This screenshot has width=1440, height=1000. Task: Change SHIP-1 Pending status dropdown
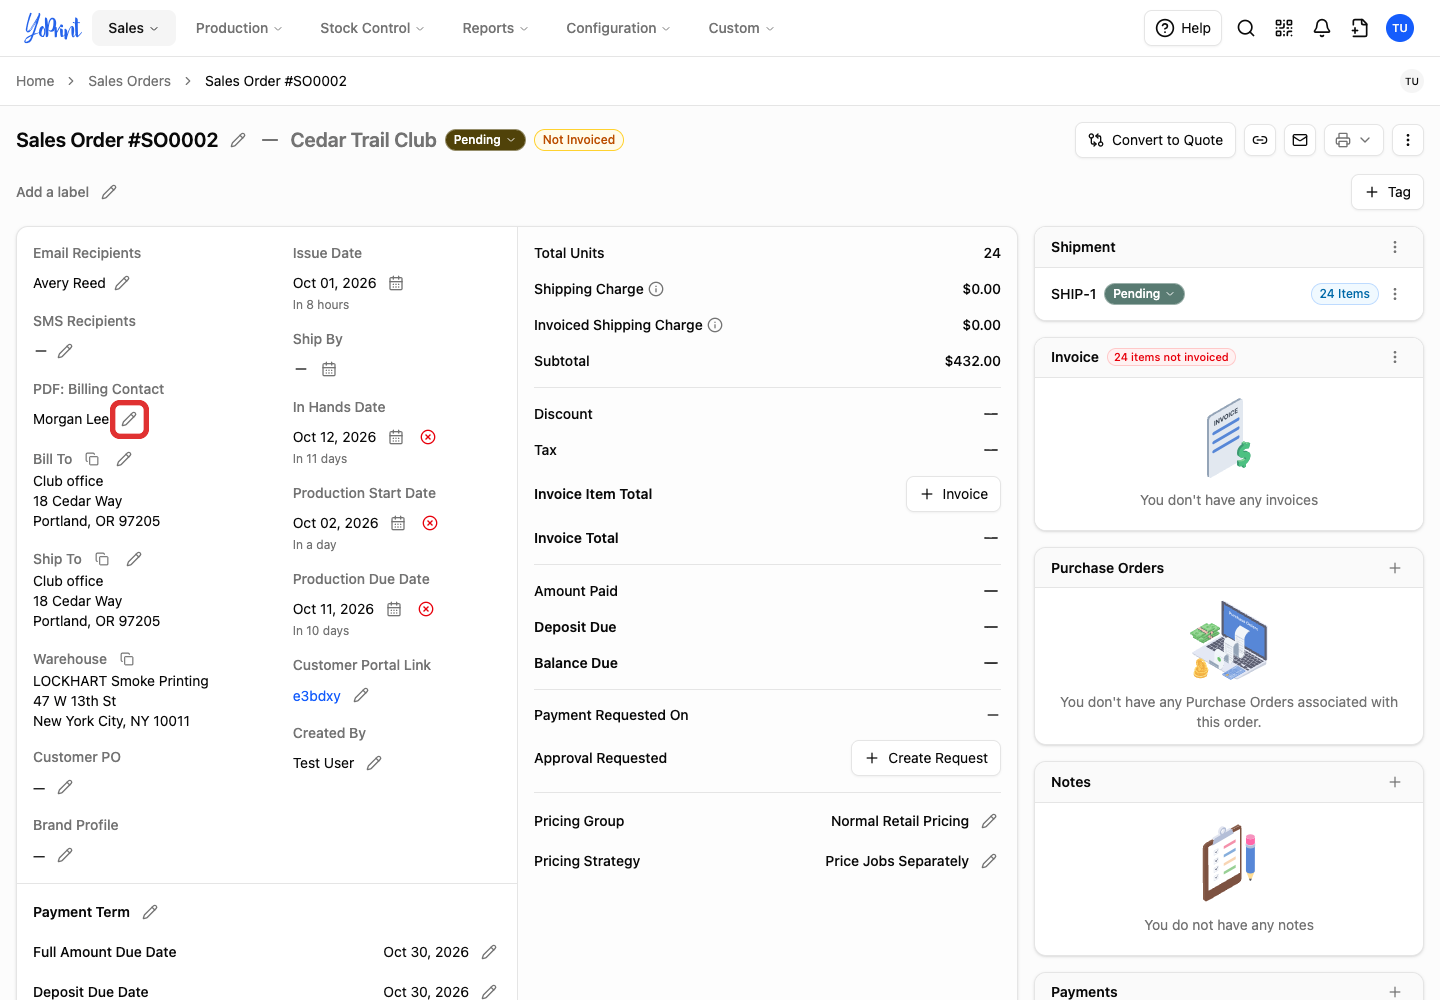(1144, 294)
